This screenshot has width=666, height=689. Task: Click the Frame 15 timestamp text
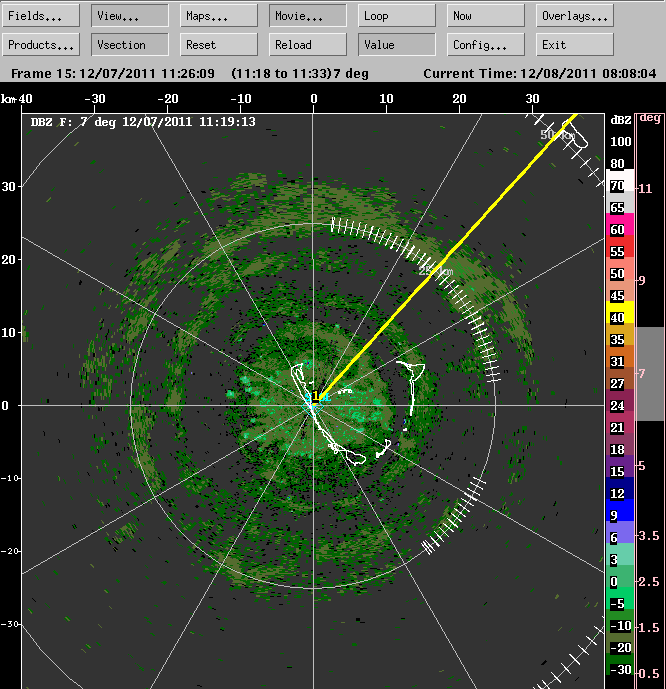(x=113, y=73)
